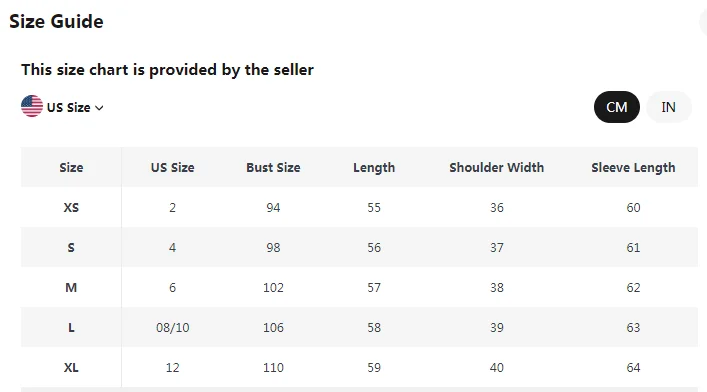Click the US Size column header
This screenshot has width=707, height=392.
[172, 167]
